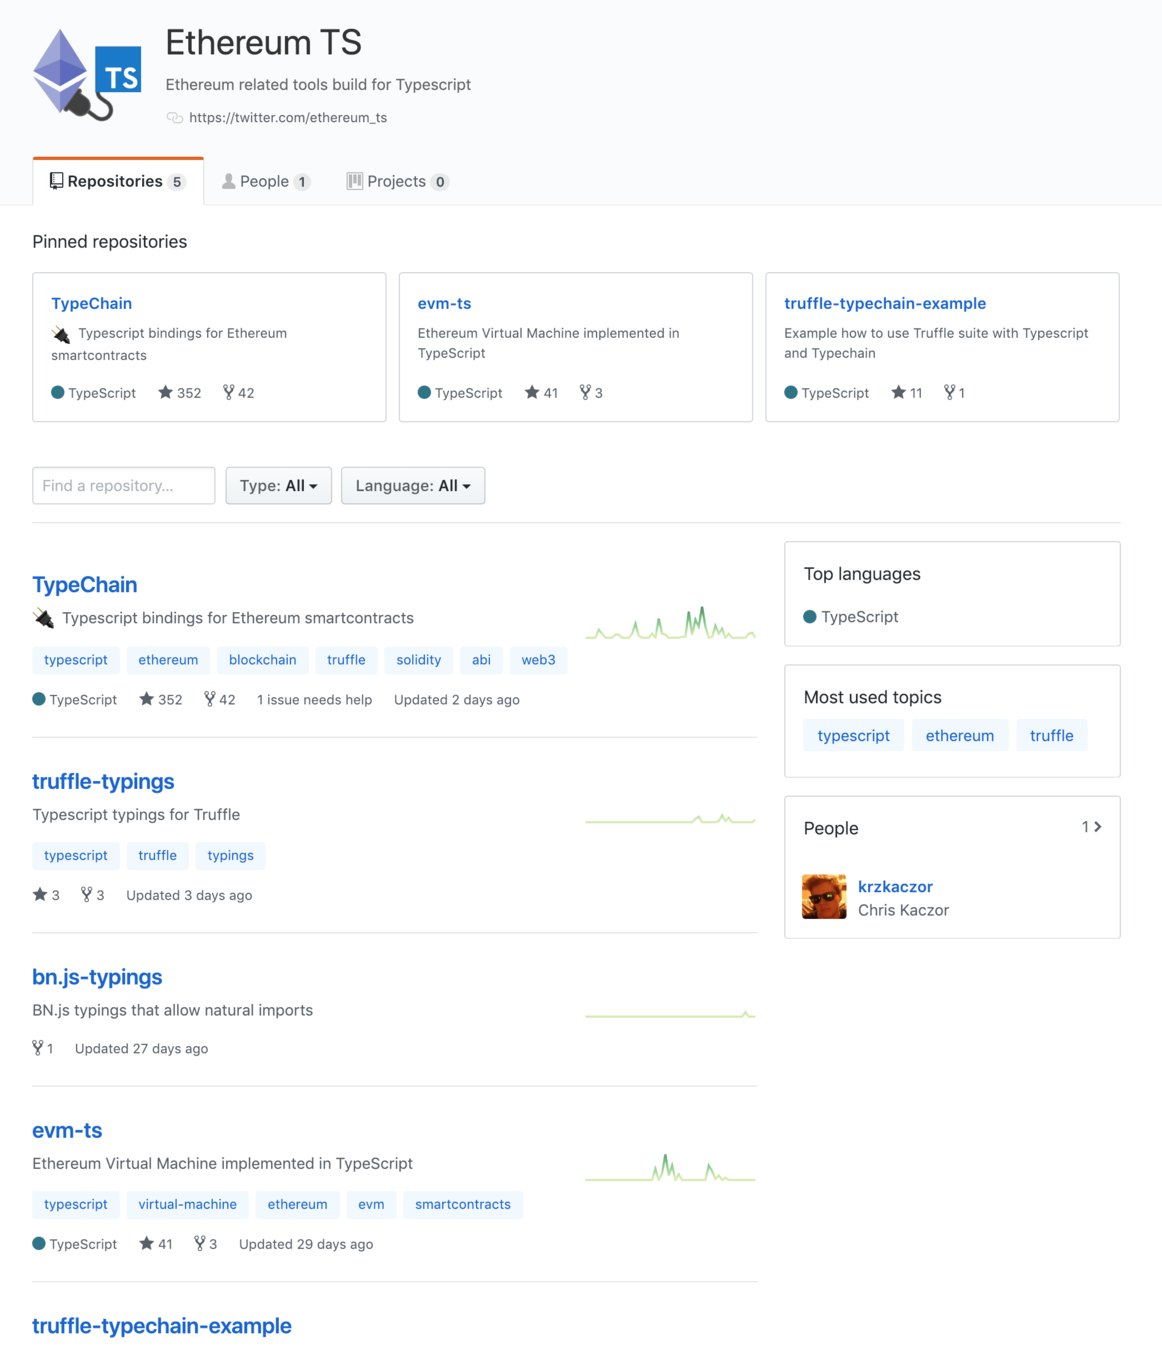Viewport: 1162px width, 1350px height.
Task: Click the fork count 3 in evm-ts list row
Action: (206, 1244)
